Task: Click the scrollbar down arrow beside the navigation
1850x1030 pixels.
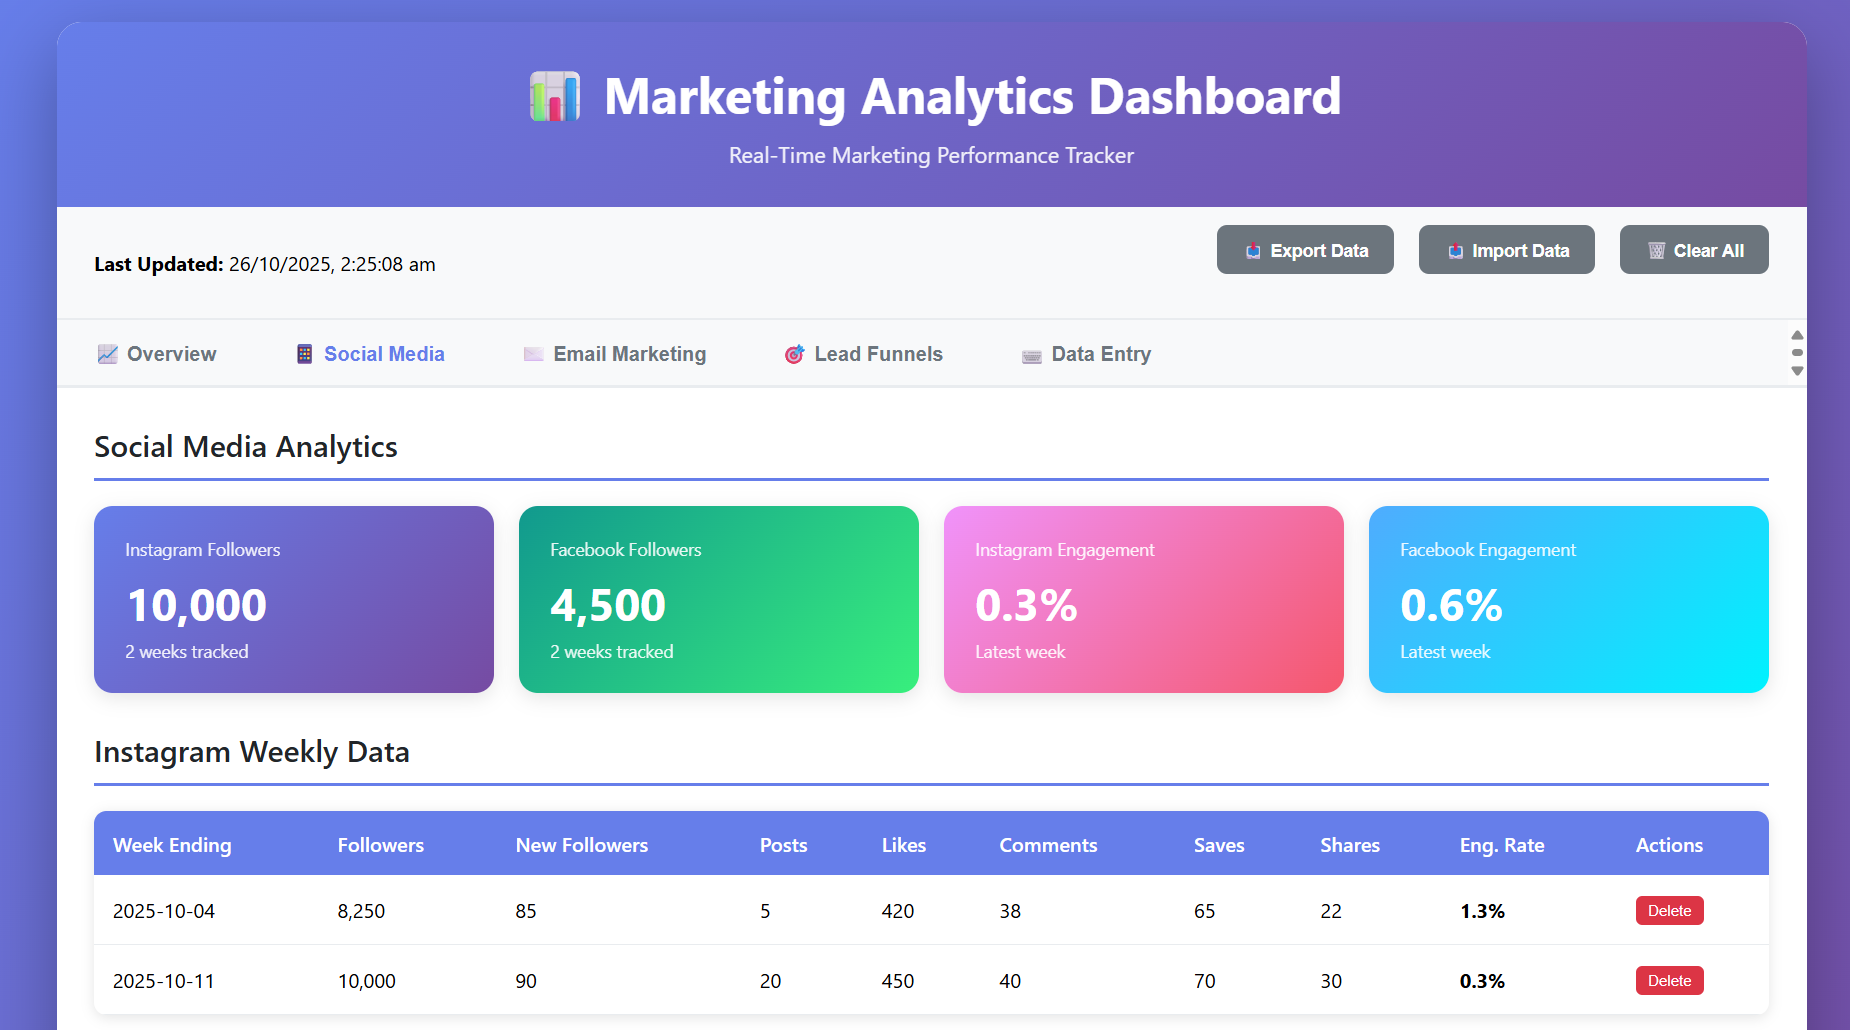Action: click(1797, 371)
